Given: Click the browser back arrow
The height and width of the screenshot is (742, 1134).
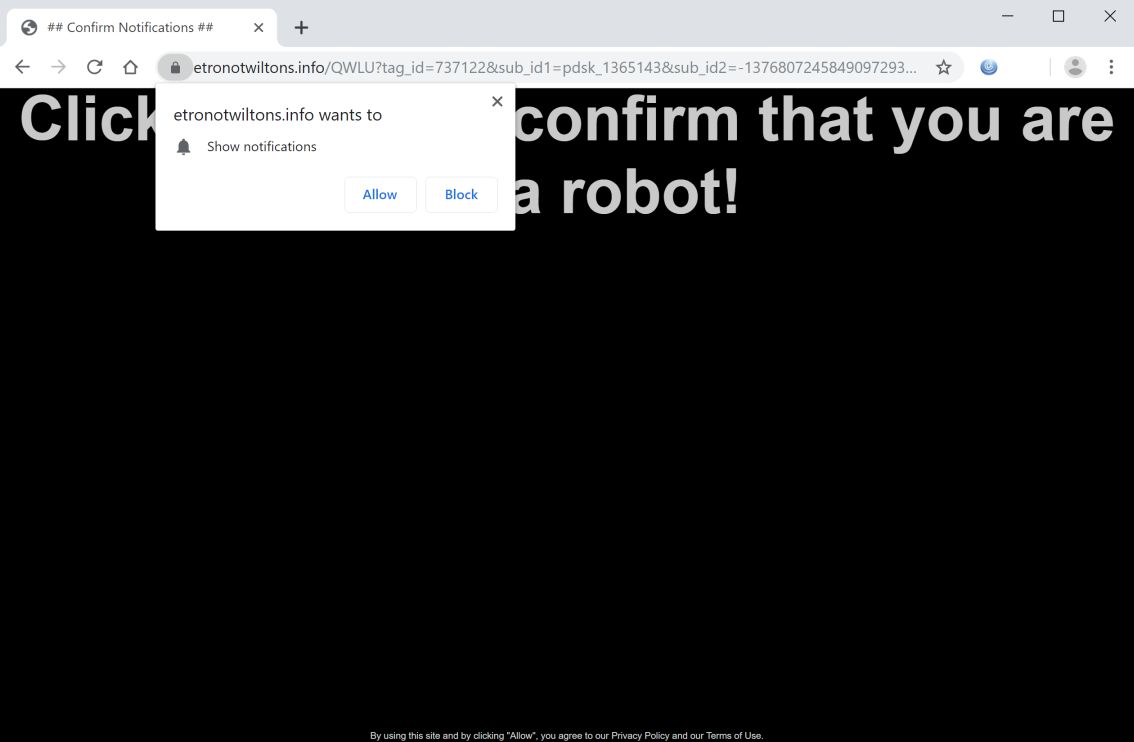Looking at the screenshot, I should (22, 66).
